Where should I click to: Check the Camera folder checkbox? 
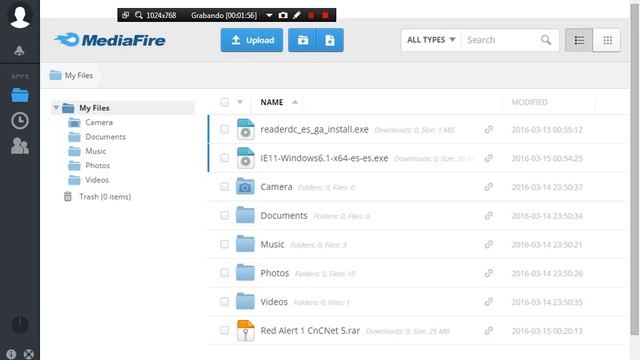point(224,187)
